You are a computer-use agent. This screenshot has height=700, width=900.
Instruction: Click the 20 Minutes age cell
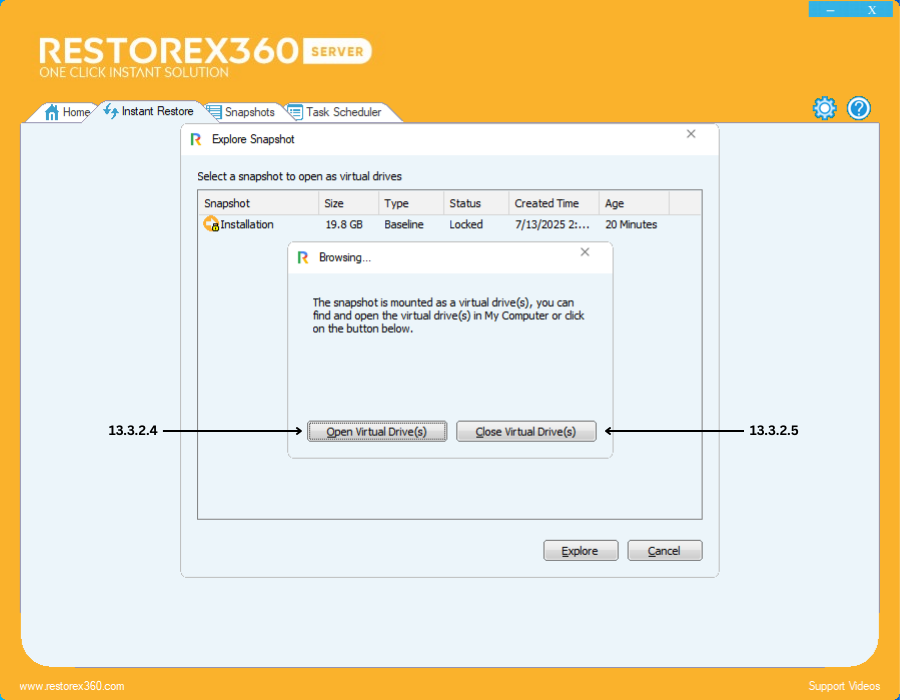click(x=631, y=224)
